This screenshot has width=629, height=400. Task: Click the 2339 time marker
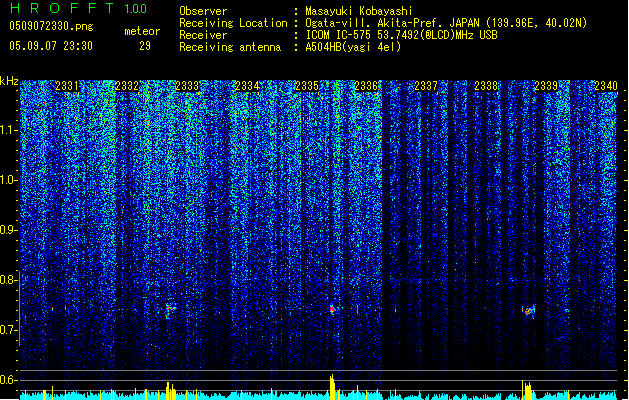[x=546, y=86]
